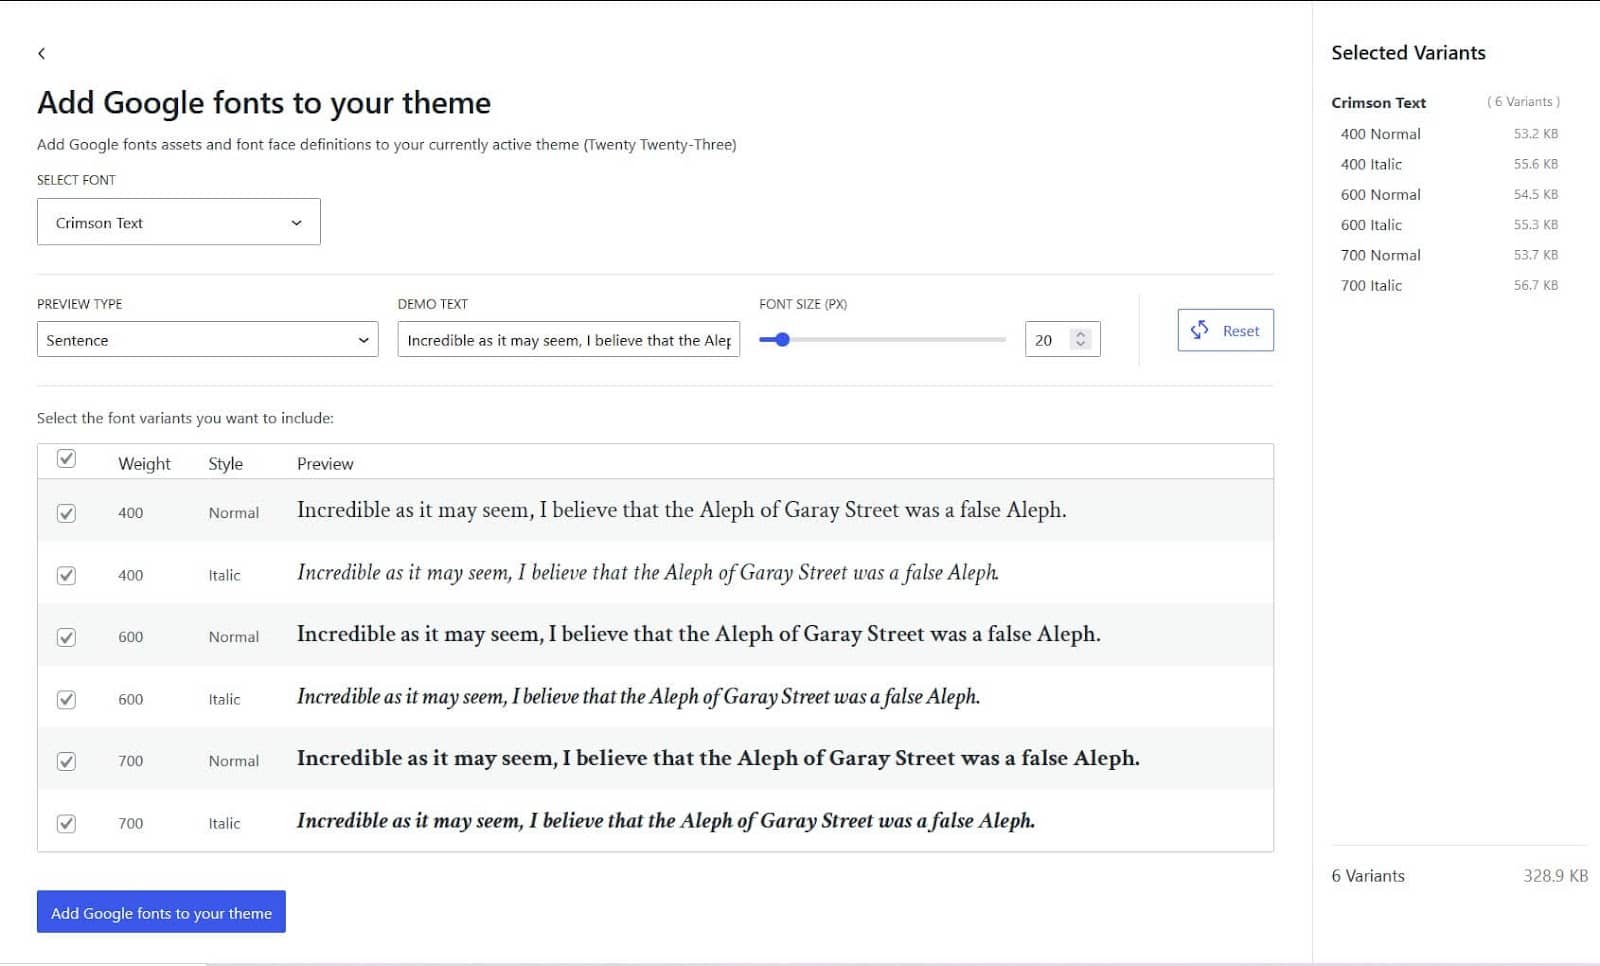Image resolution: width=1600 pixels, height=966 pixels.
Task: Use the font size stepper arrows
Action: click(1080, 340)
